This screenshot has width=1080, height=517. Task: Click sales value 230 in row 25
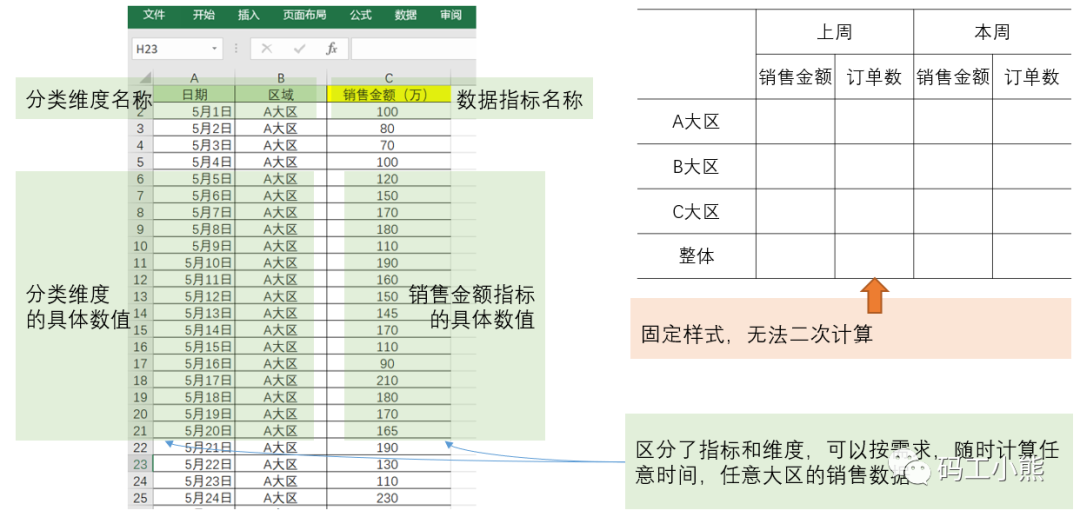[x=389, y=498]
